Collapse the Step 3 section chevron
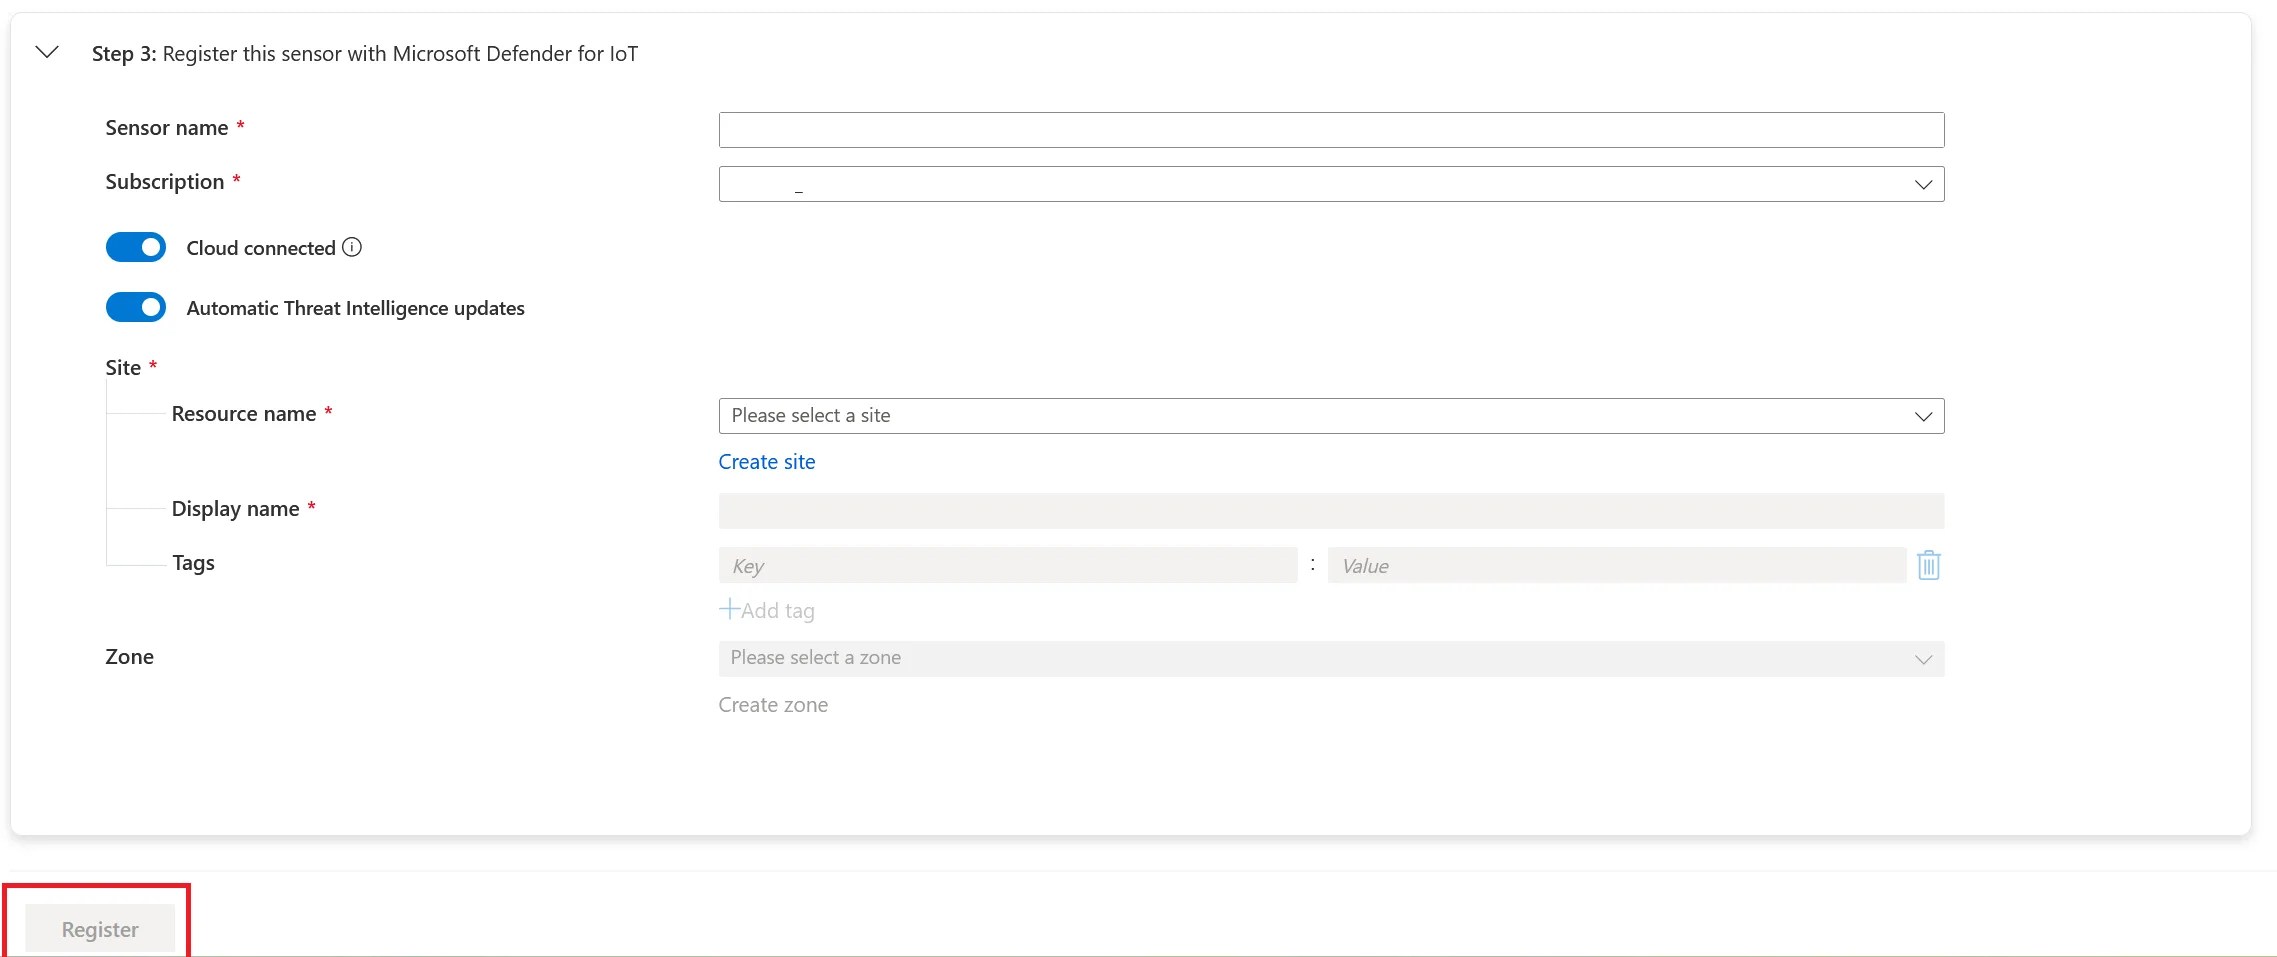 pyautogui.click(x=47, y=52)
